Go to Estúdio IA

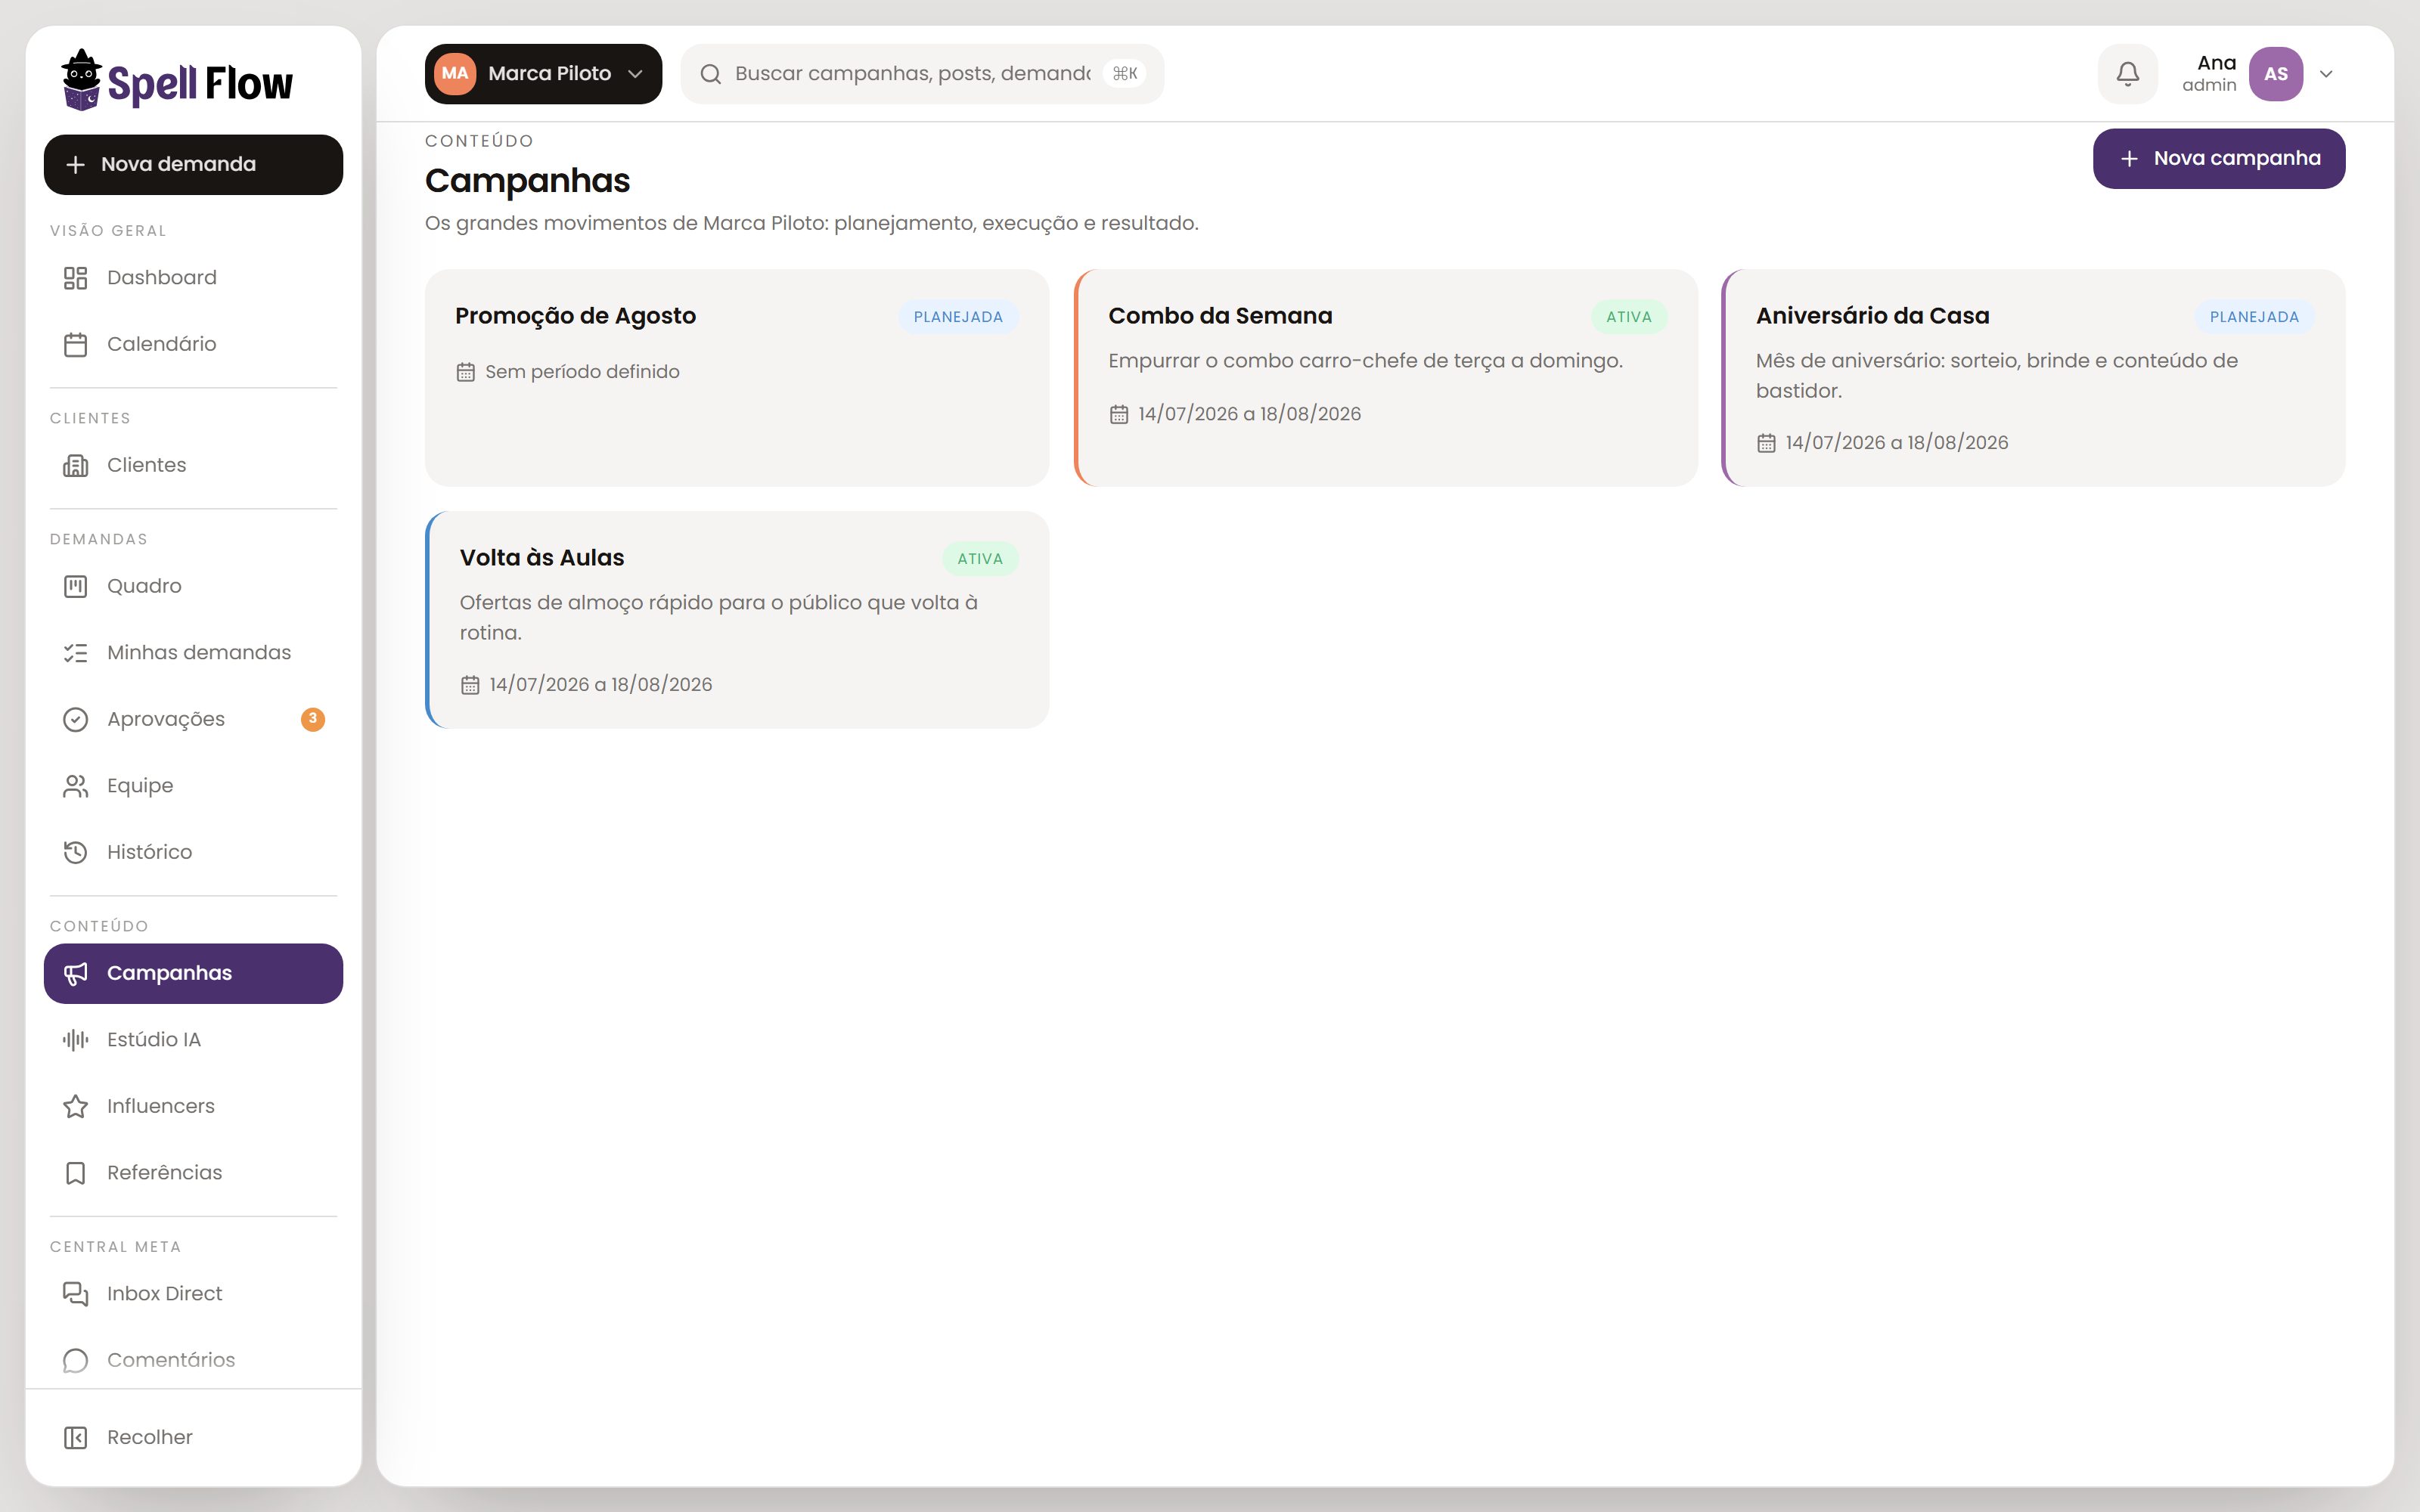coord(193,1040)
